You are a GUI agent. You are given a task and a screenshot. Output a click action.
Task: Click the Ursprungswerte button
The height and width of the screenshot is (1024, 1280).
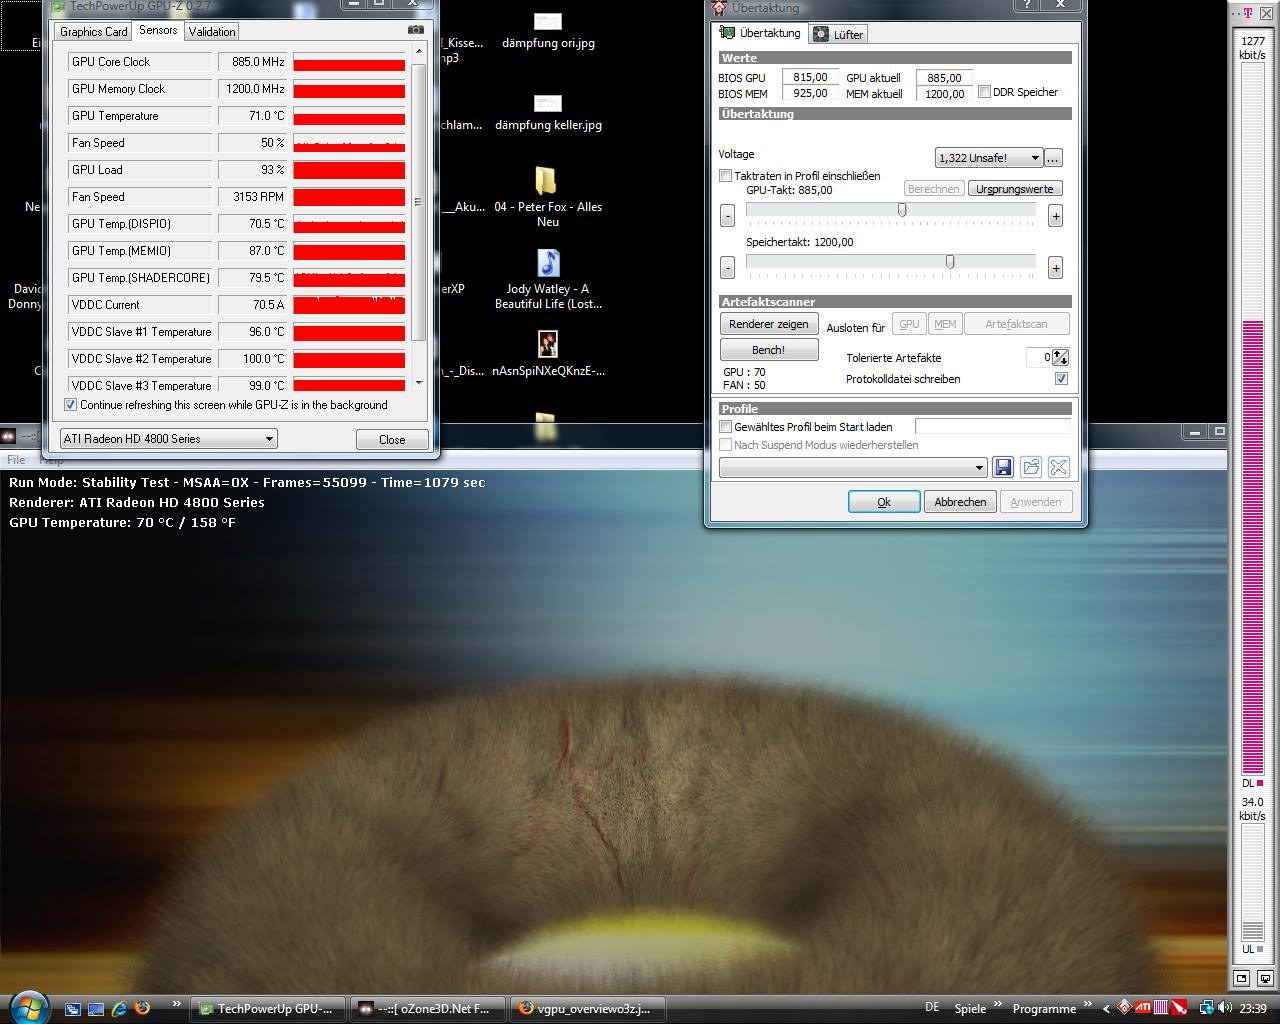tap(1015, 188)
